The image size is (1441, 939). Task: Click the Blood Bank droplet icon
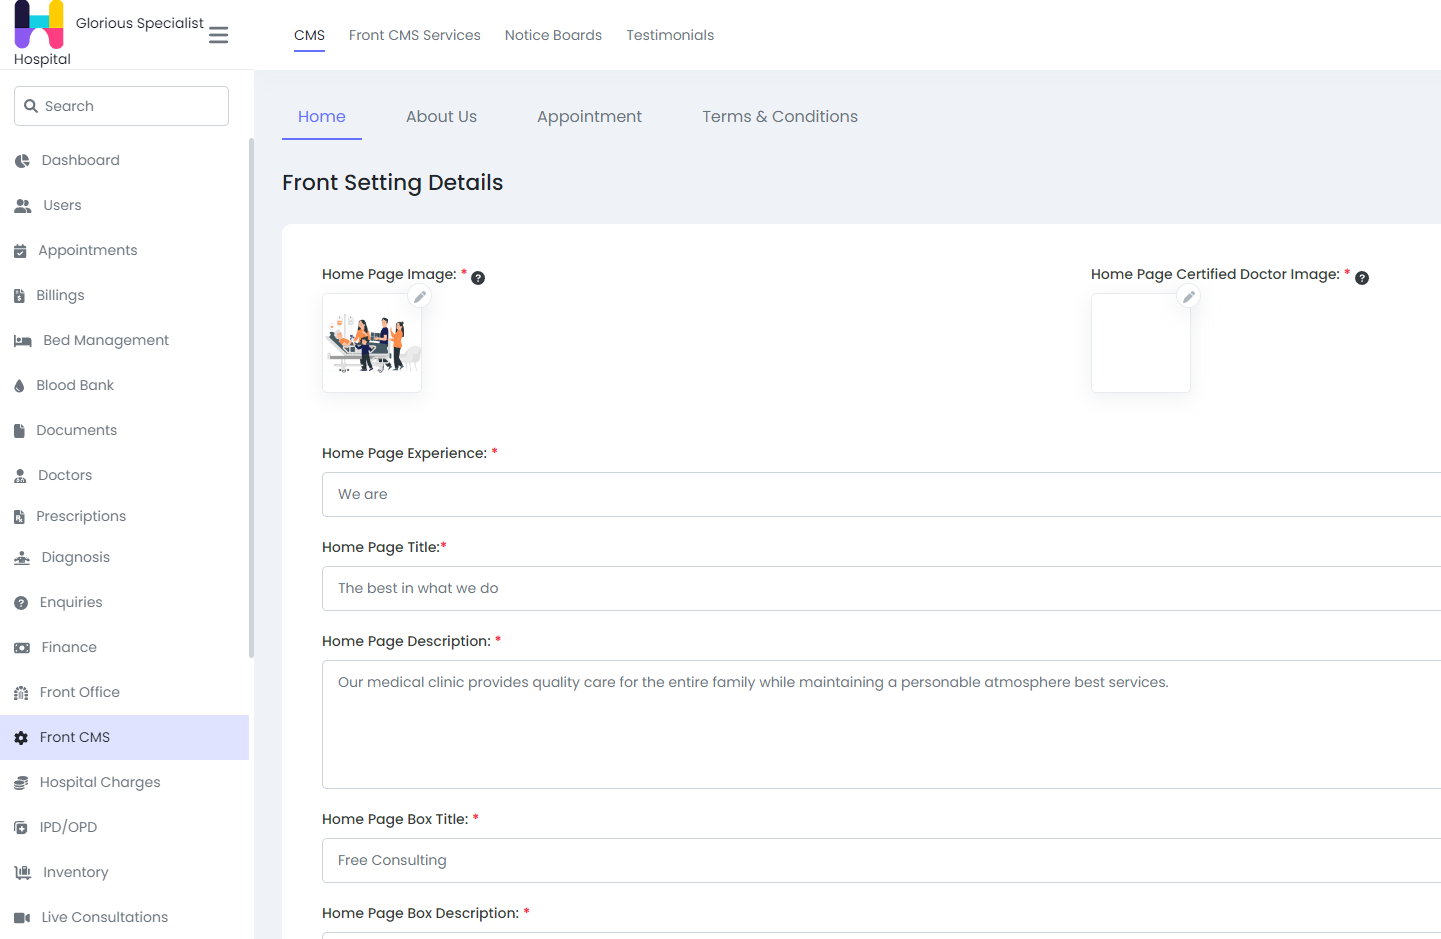click(19, 386)
